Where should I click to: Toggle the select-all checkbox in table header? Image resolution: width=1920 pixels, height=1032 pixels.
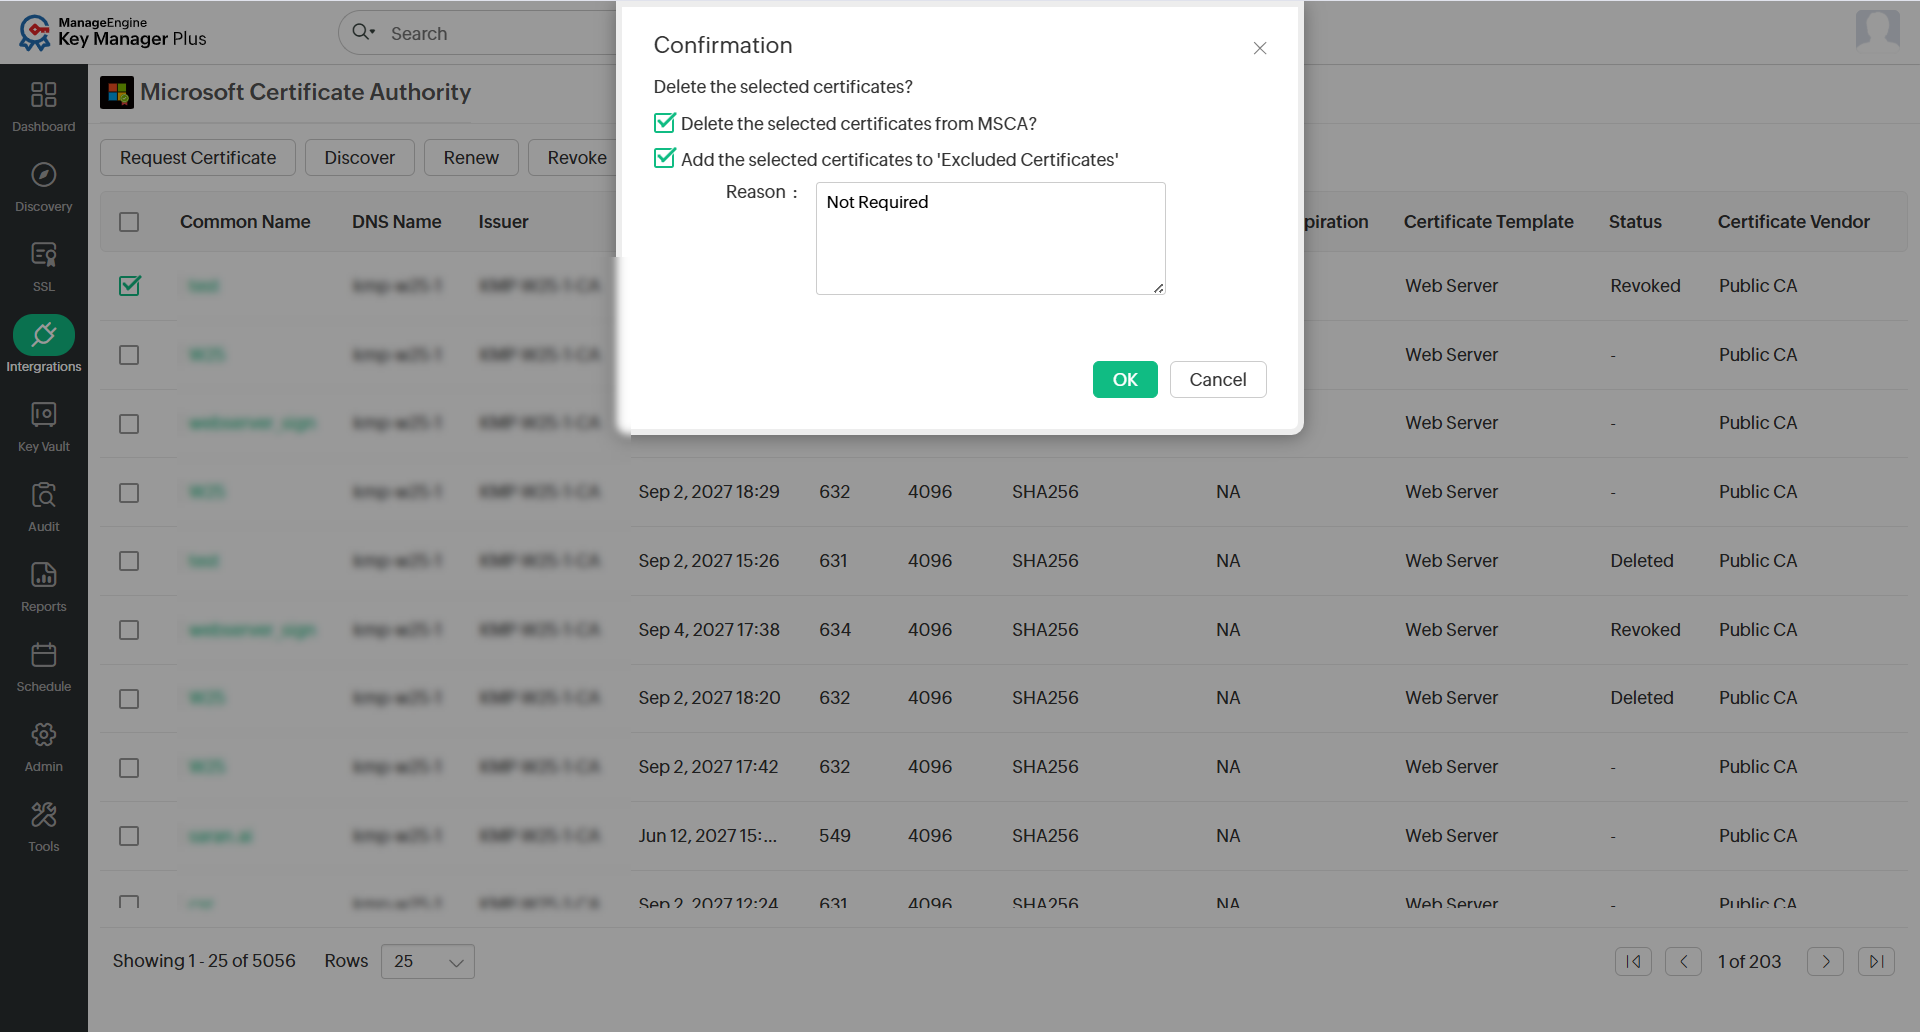129,222
